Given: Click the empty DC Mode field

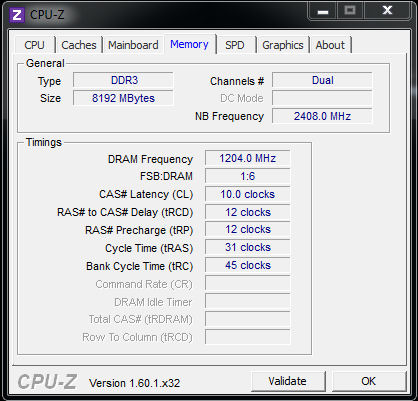Looking at the screenshot, I should (322, 98).
